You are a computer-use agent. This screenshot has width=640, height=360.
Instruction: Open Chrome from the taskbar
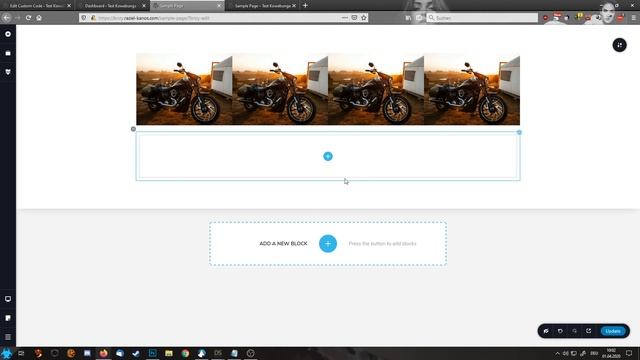point(185,353)
